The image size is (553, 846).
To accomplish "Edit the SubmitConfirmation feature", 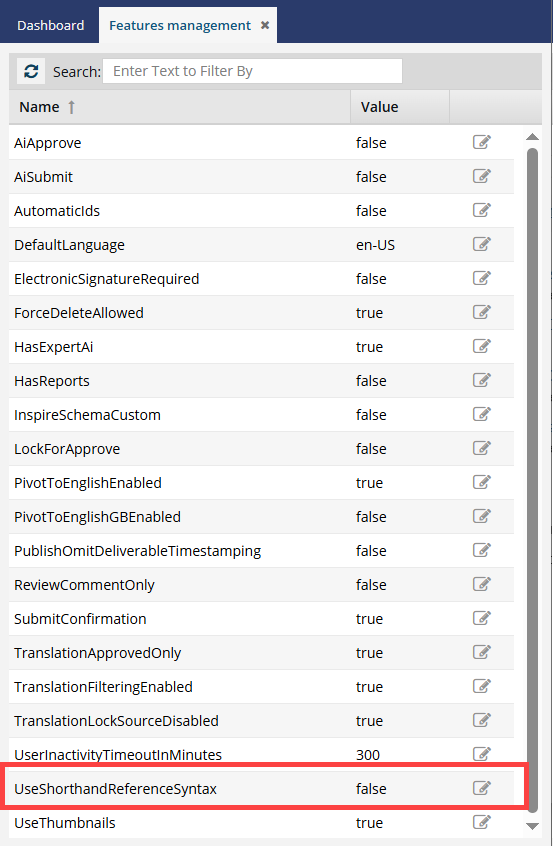I will tap(481, 618).
